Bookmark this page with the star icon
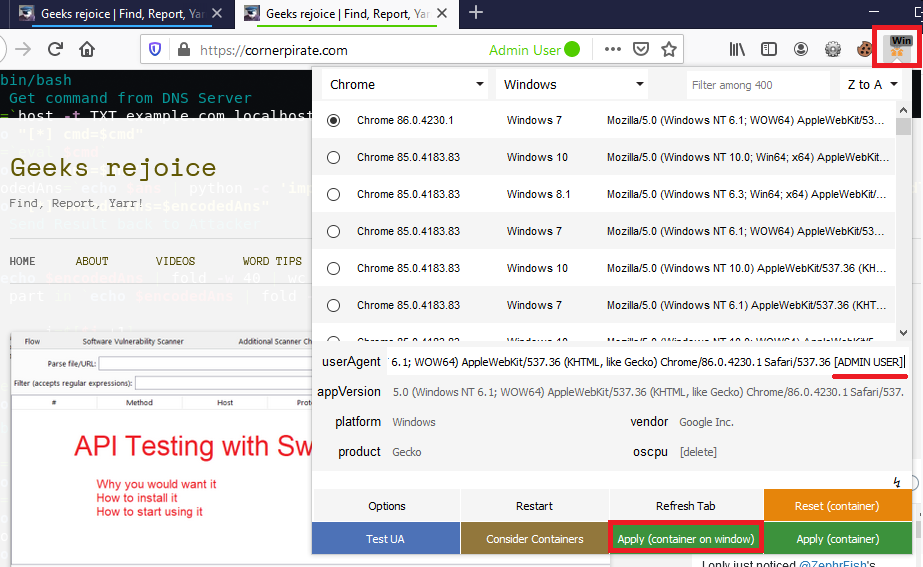This screenshot has height=567, width=923. point(669,49)
